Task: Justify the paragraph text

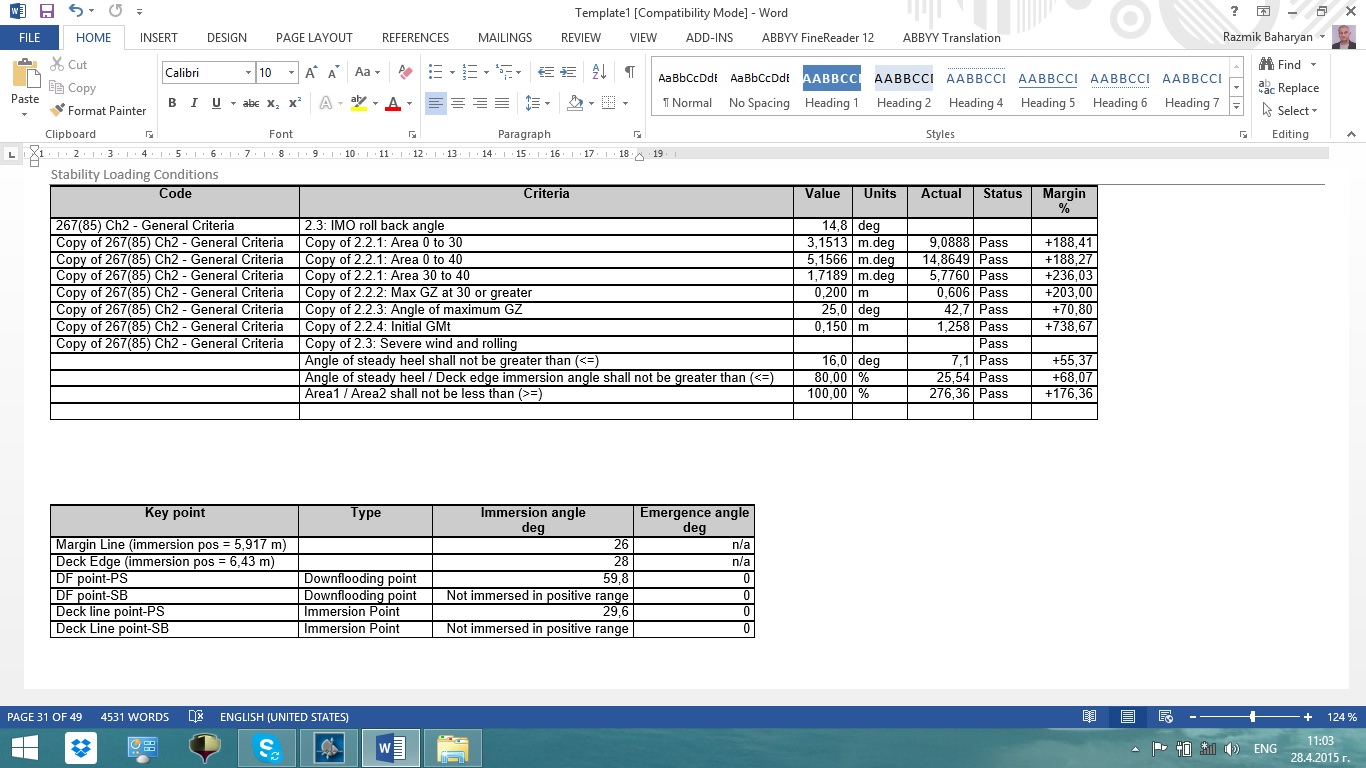Action: (502, 103)
